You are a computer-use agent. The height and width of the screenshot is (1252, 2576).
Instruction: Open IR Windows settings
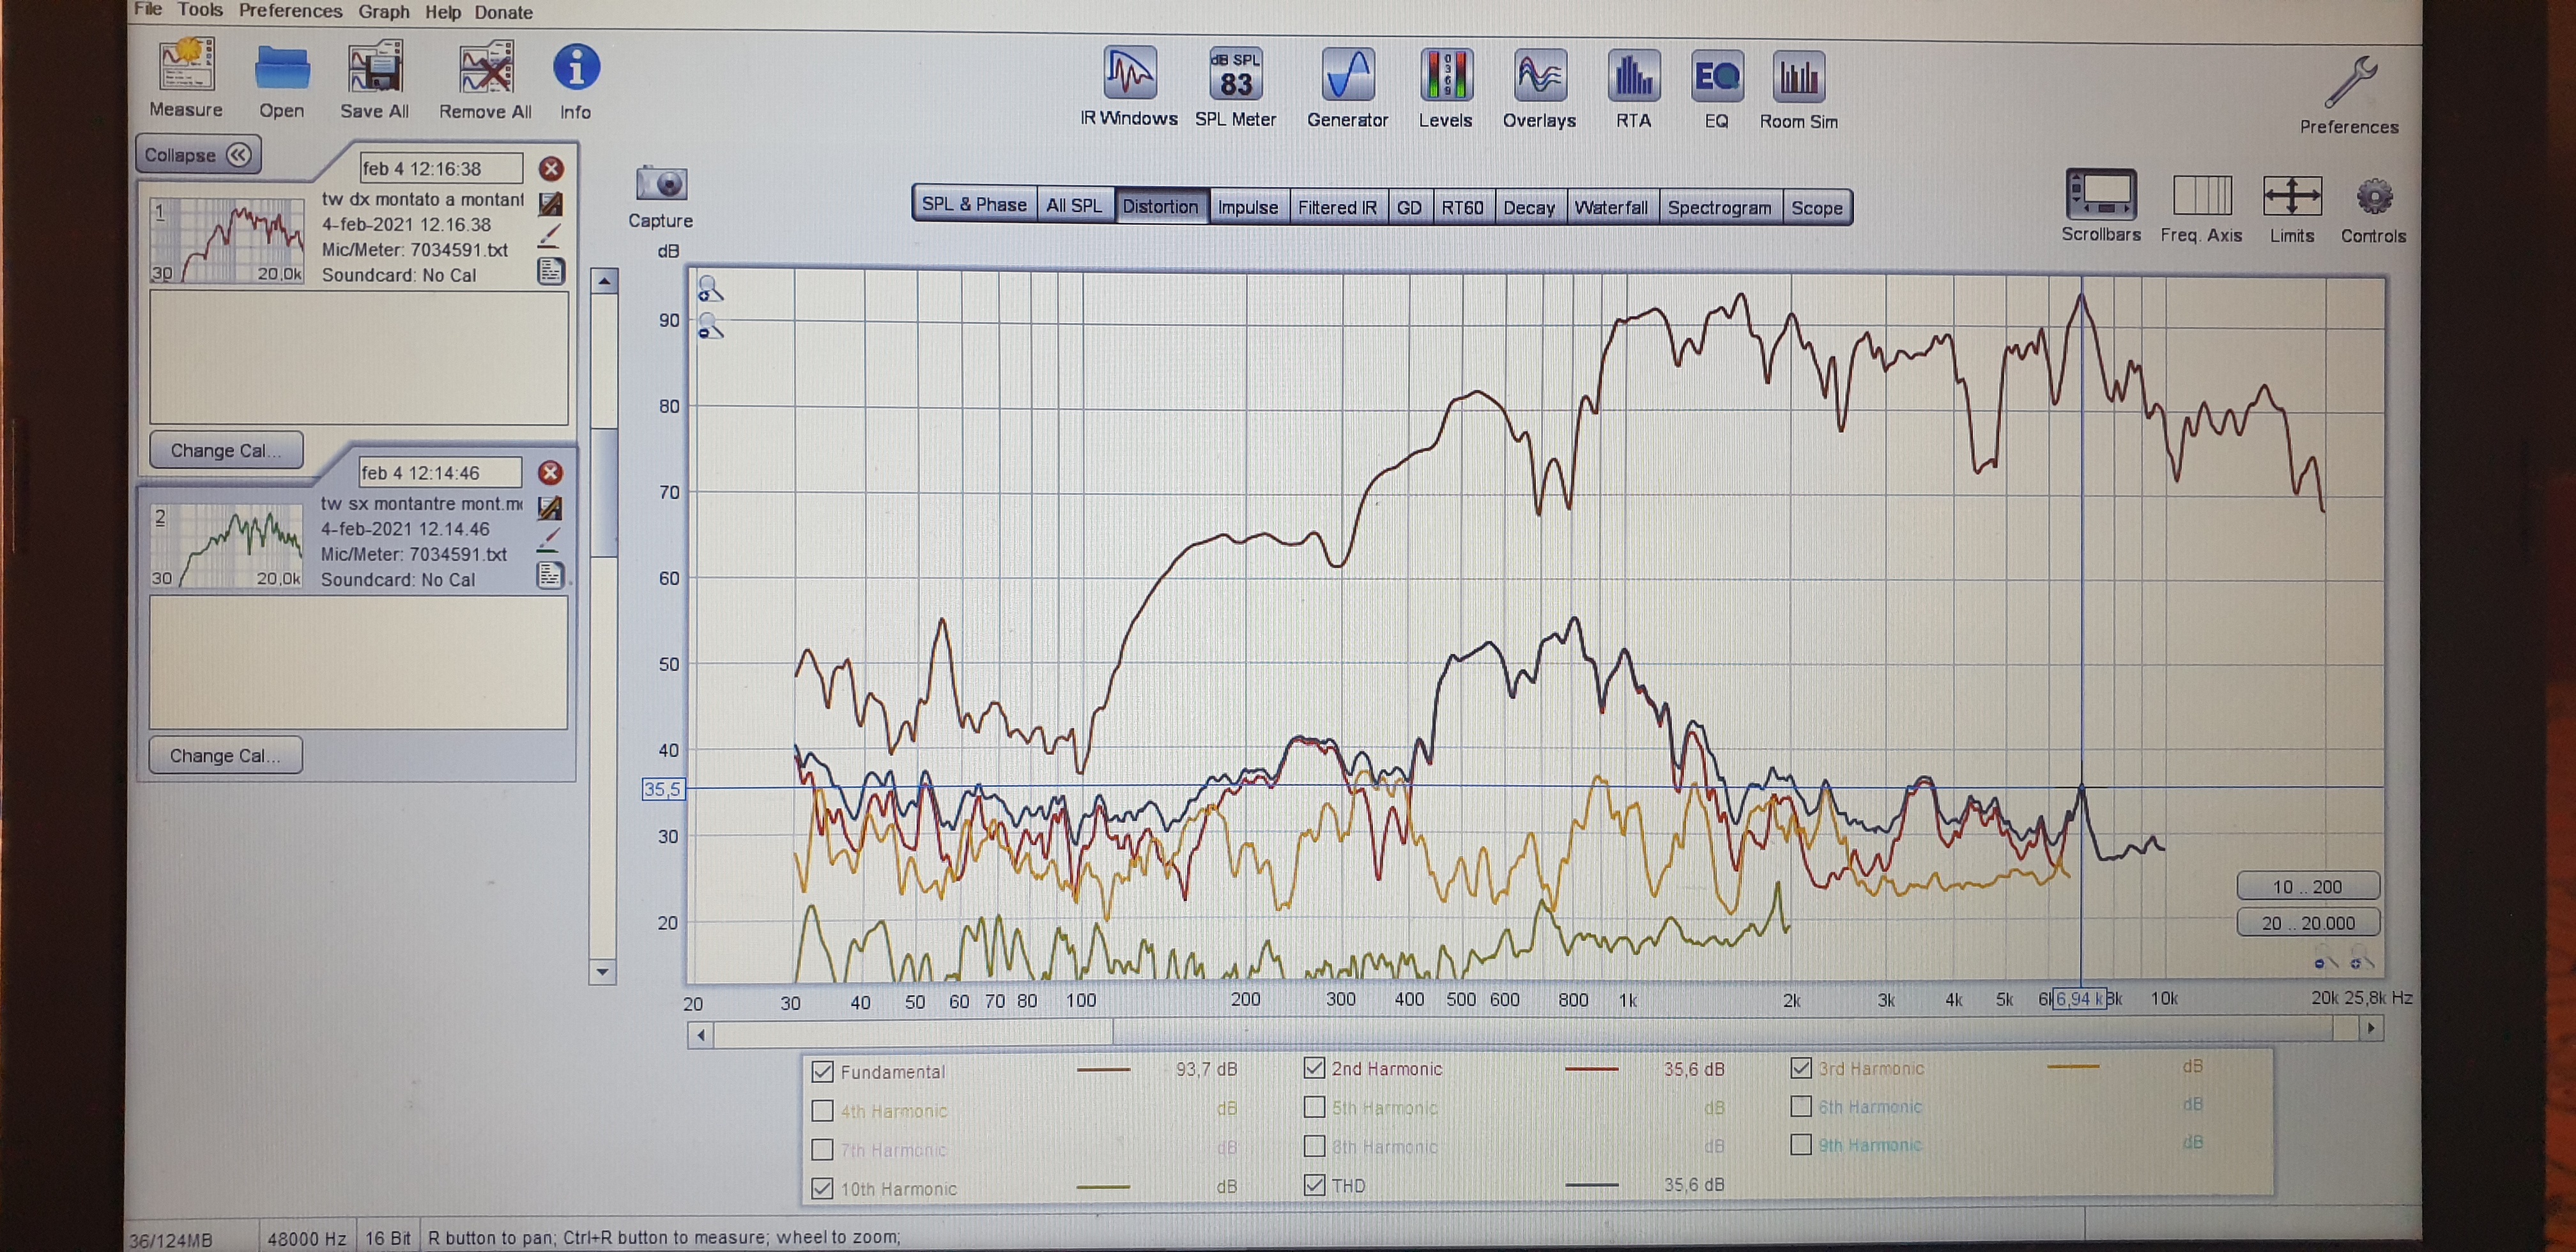point(1130,74)
